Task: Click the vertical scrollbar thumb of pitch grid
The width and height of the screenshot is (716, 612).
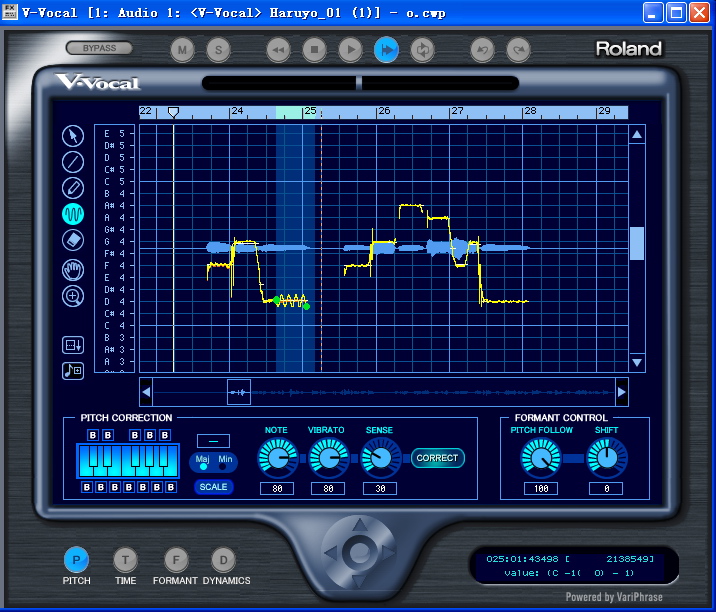Action: click(x=637, y=243)
